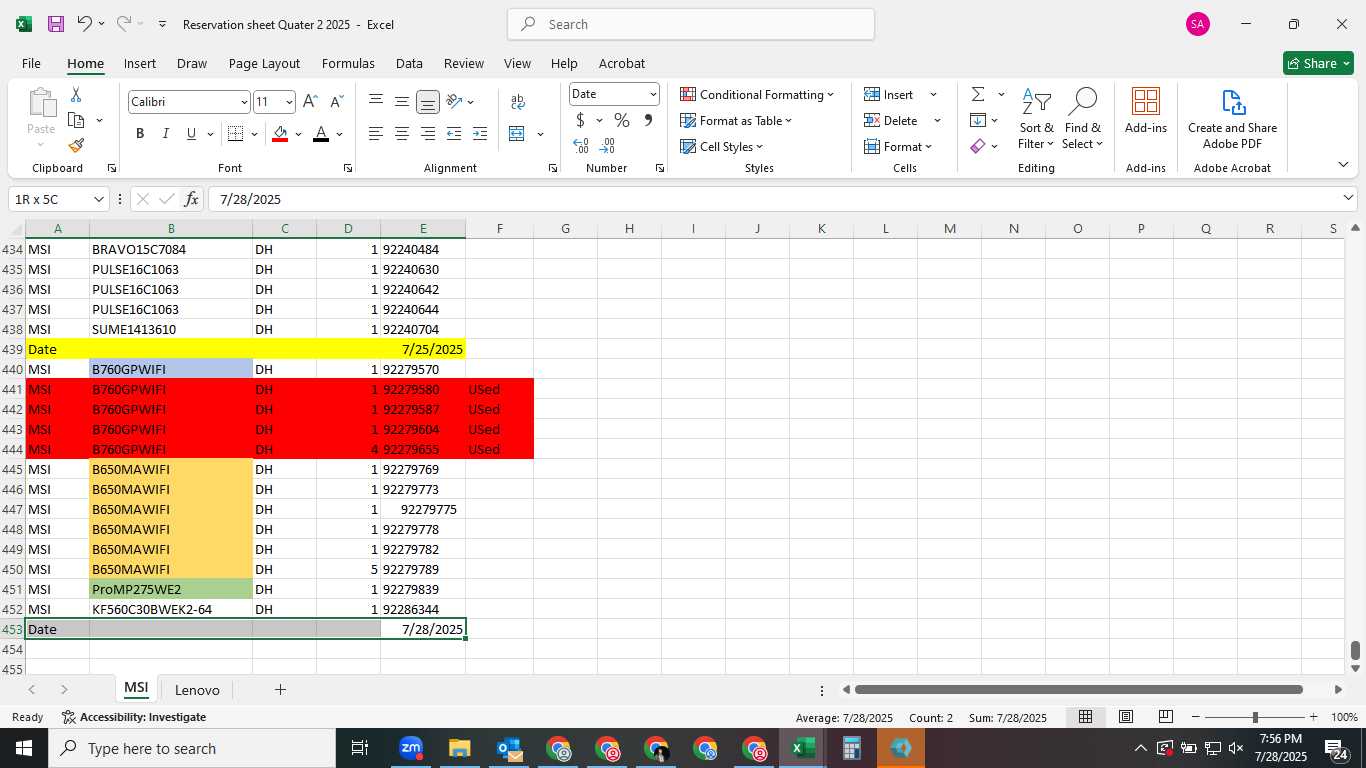This screenshot has width=1366, height=768.
Task: Switch to the Insert tab
Action: [x=140, y=63]
